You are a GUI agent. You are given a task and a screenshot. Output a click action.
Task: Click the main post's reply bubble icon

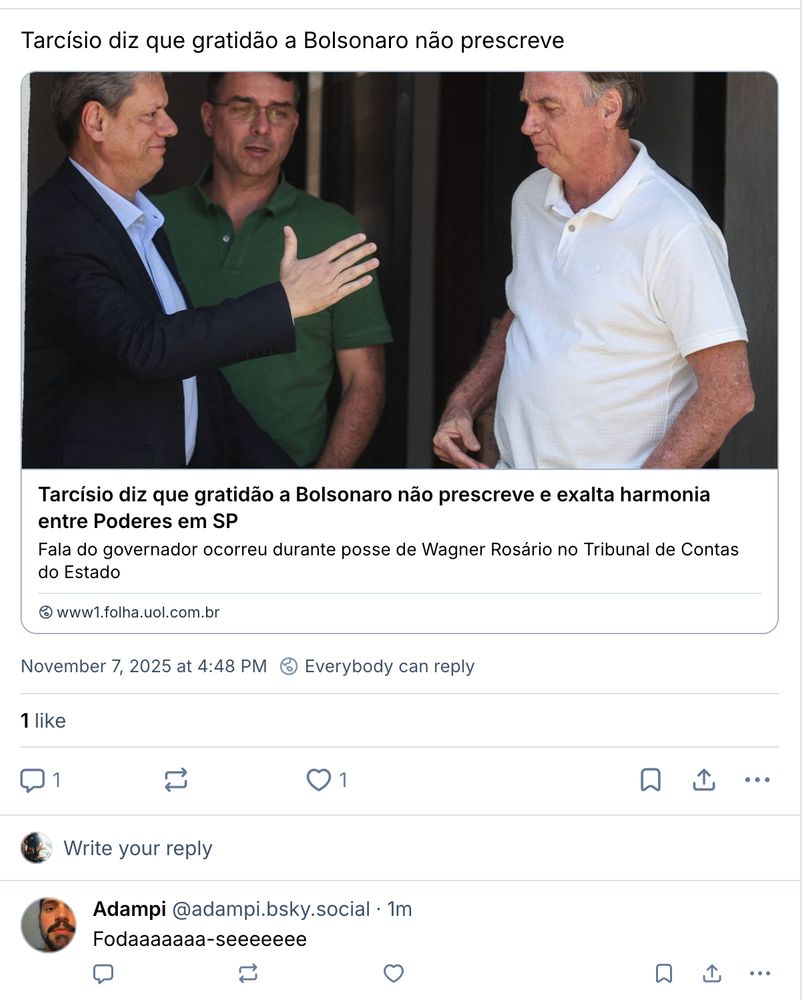coord(33,780)
